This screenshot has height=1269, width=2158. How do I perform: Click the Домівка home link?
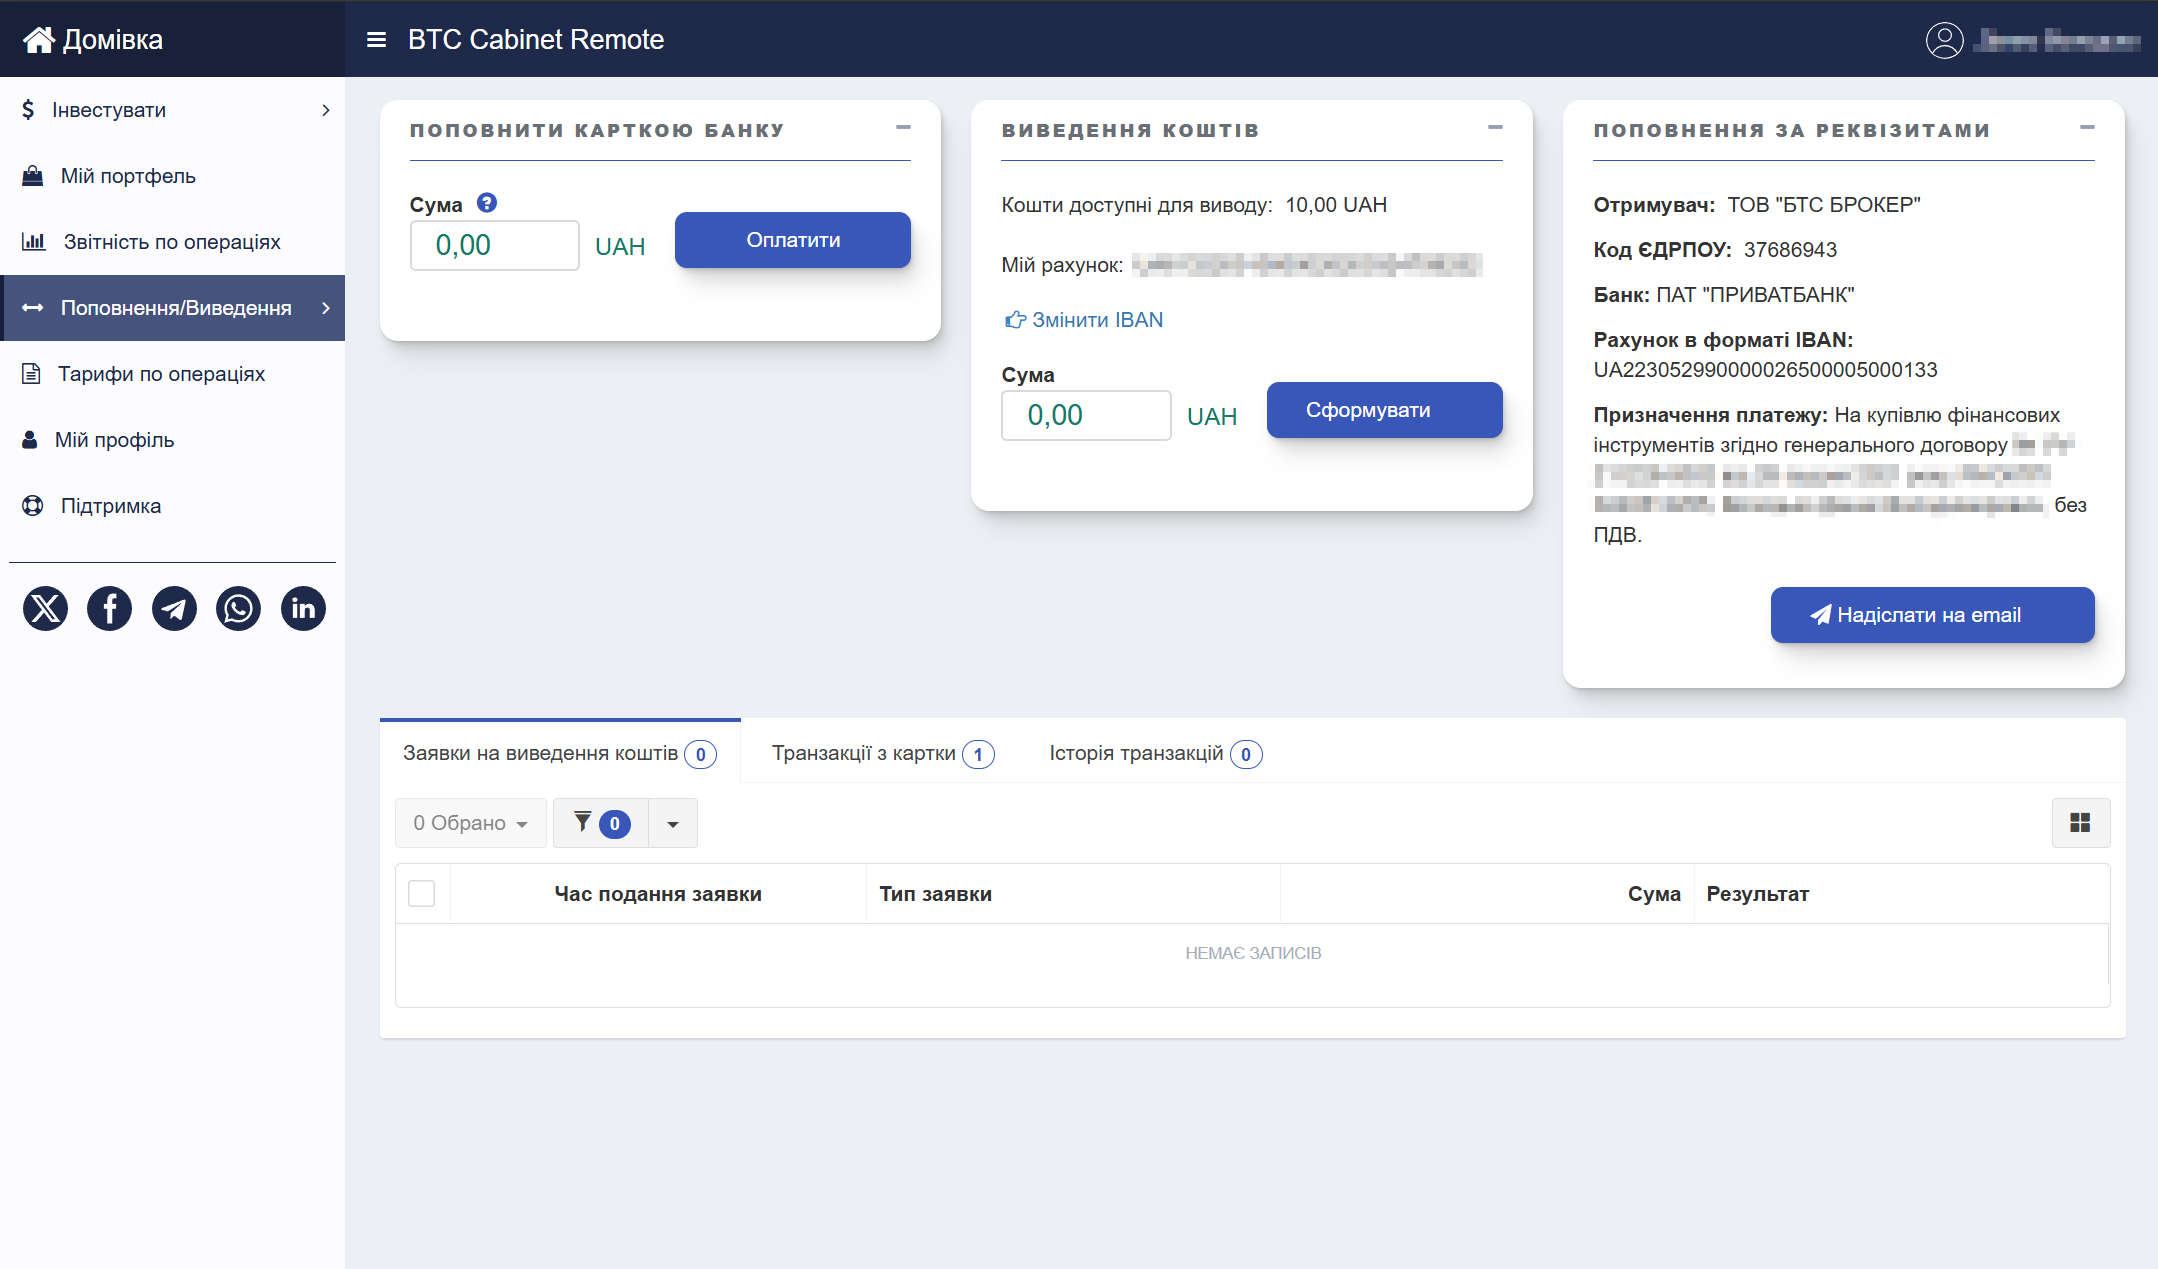(x=93, y=40)
